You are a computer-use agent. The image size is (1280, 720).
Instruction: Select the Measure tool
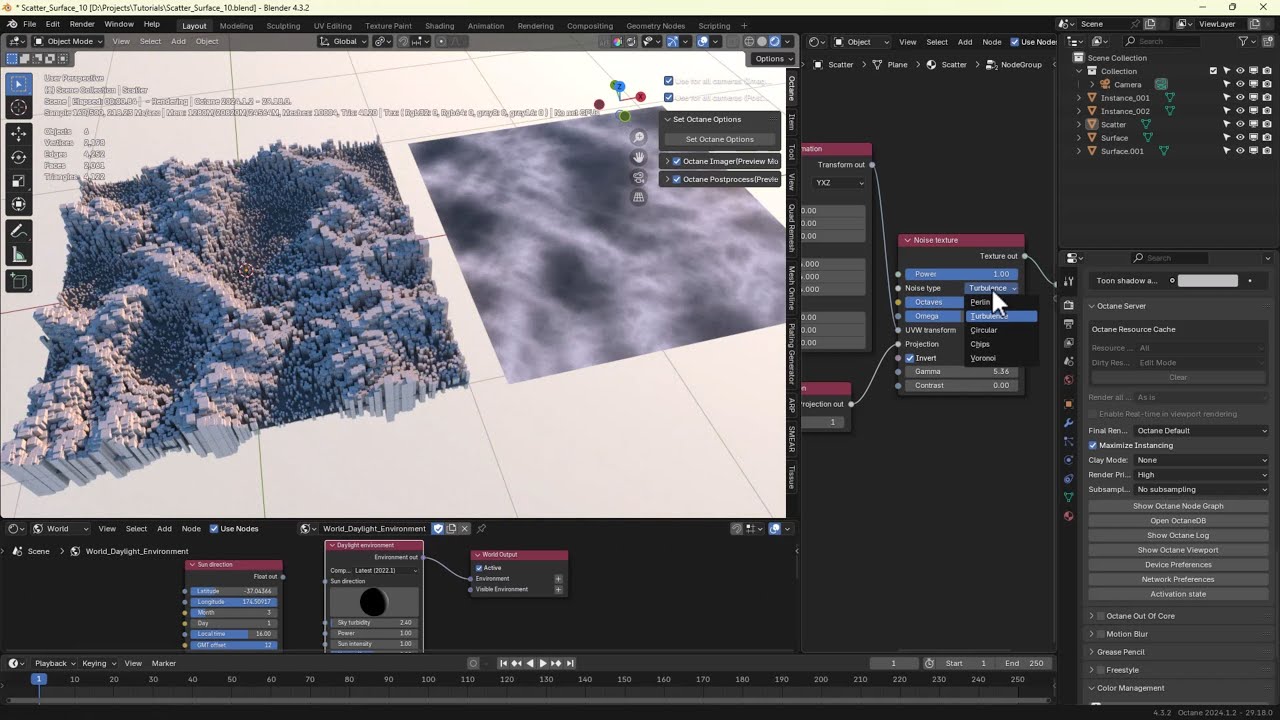[x=18, y=256]
